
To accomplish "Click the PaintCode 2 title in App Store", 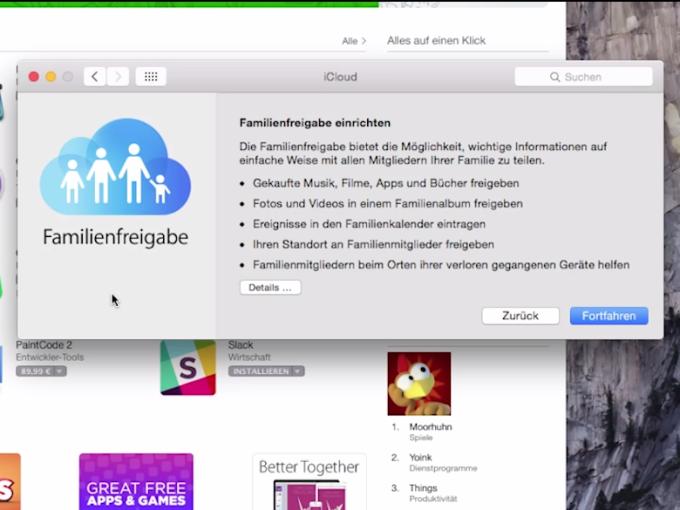I will pos(44,345).
